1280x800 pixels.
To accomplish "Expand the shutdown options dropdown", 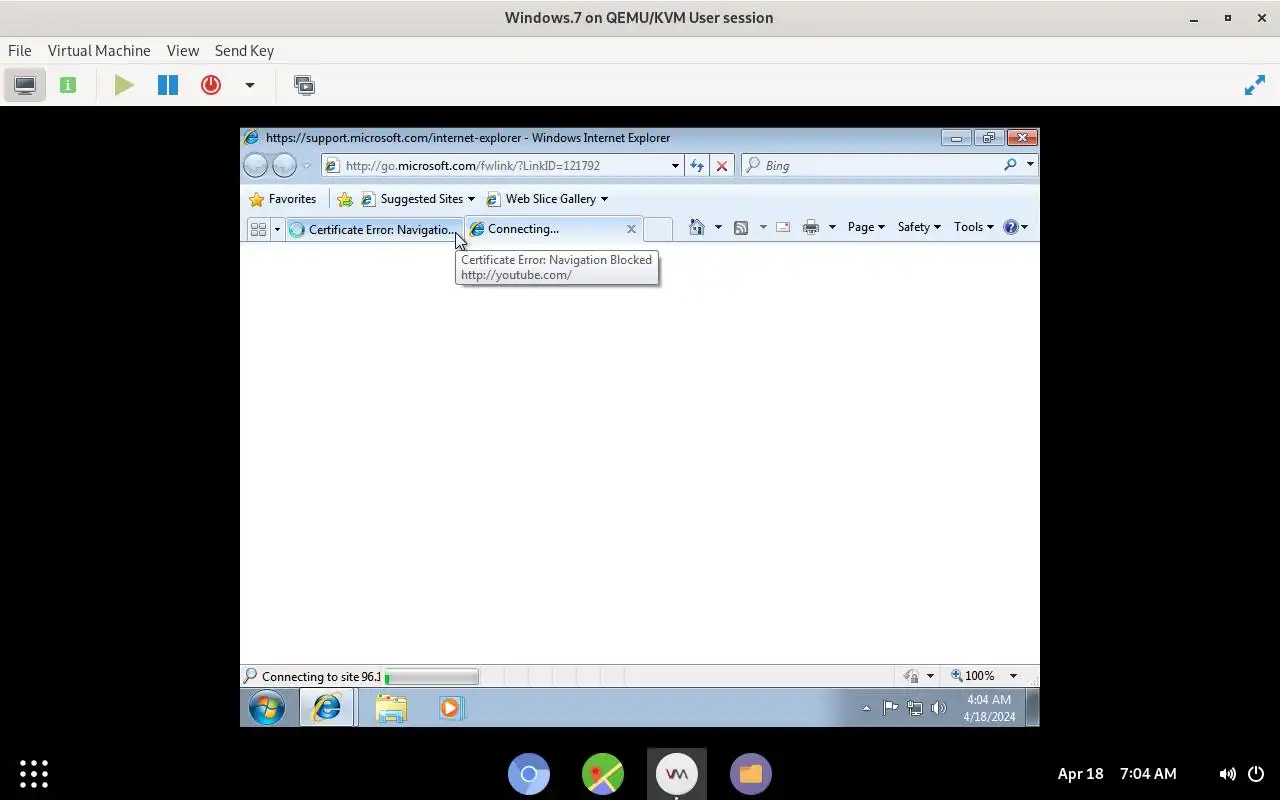I will pyautogui.click(x=250, y=85).
